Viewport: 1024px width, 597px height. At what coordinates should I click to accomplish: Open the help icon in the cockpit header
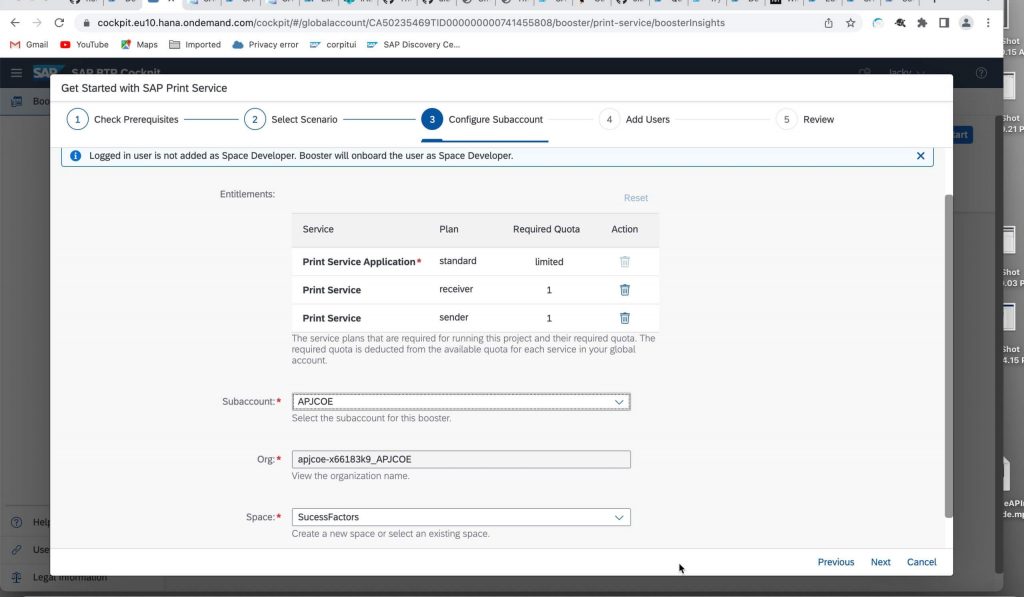[x=981, y=73]
